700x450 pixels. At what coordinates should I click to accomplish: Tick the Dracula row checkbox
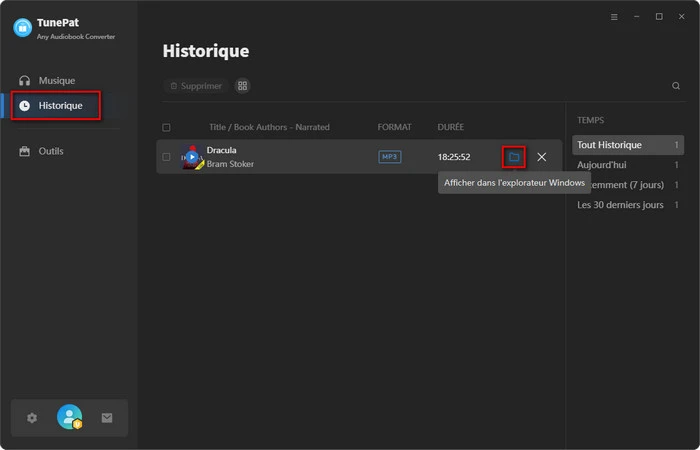coord(166,157)
